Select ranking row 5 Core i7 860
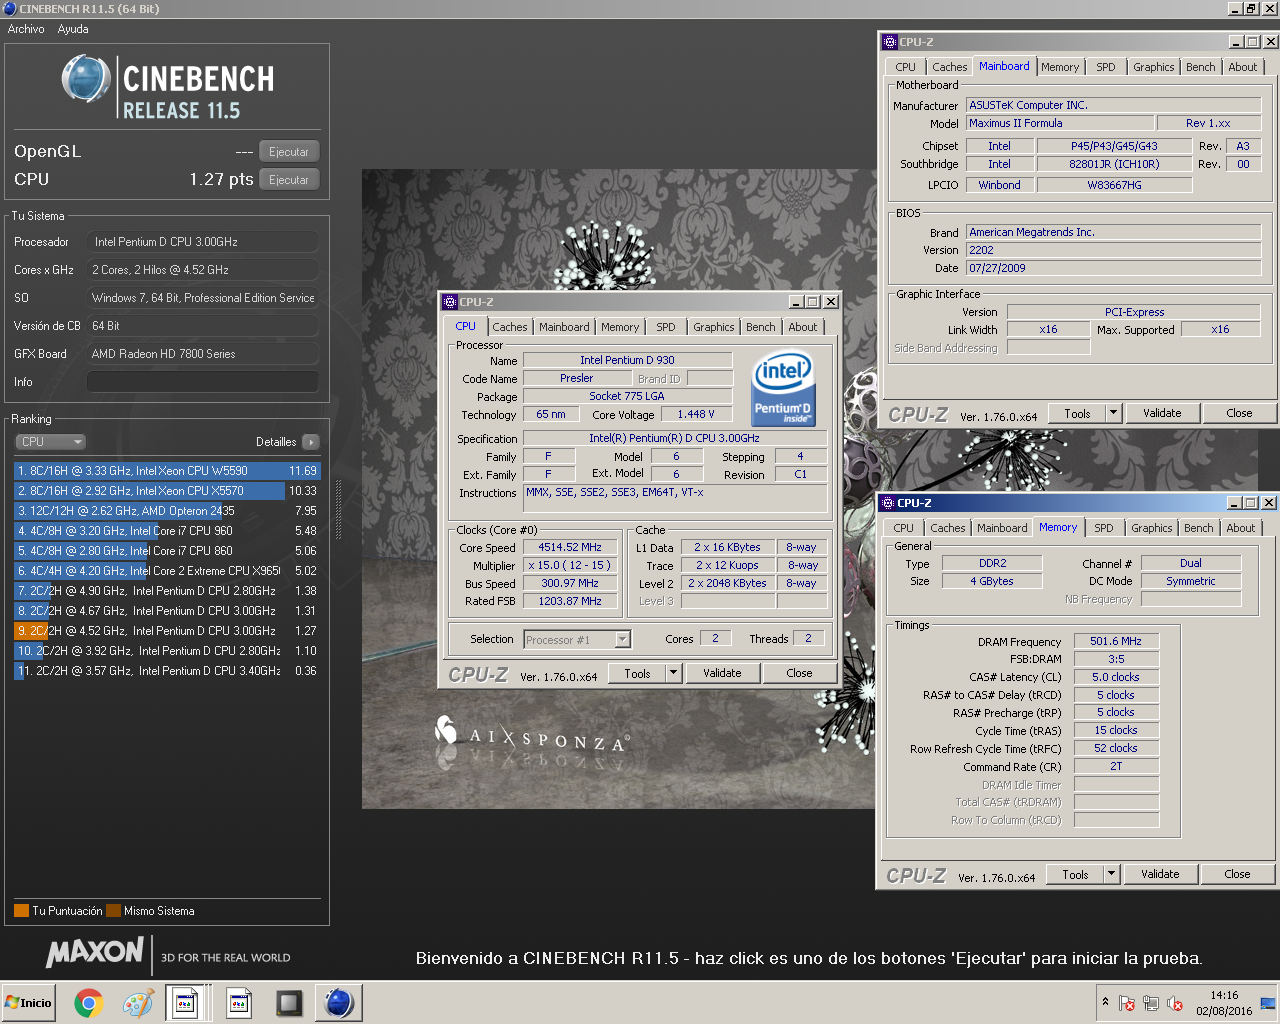Screen dimensions: 1280x1024 (x=167, y=550)
